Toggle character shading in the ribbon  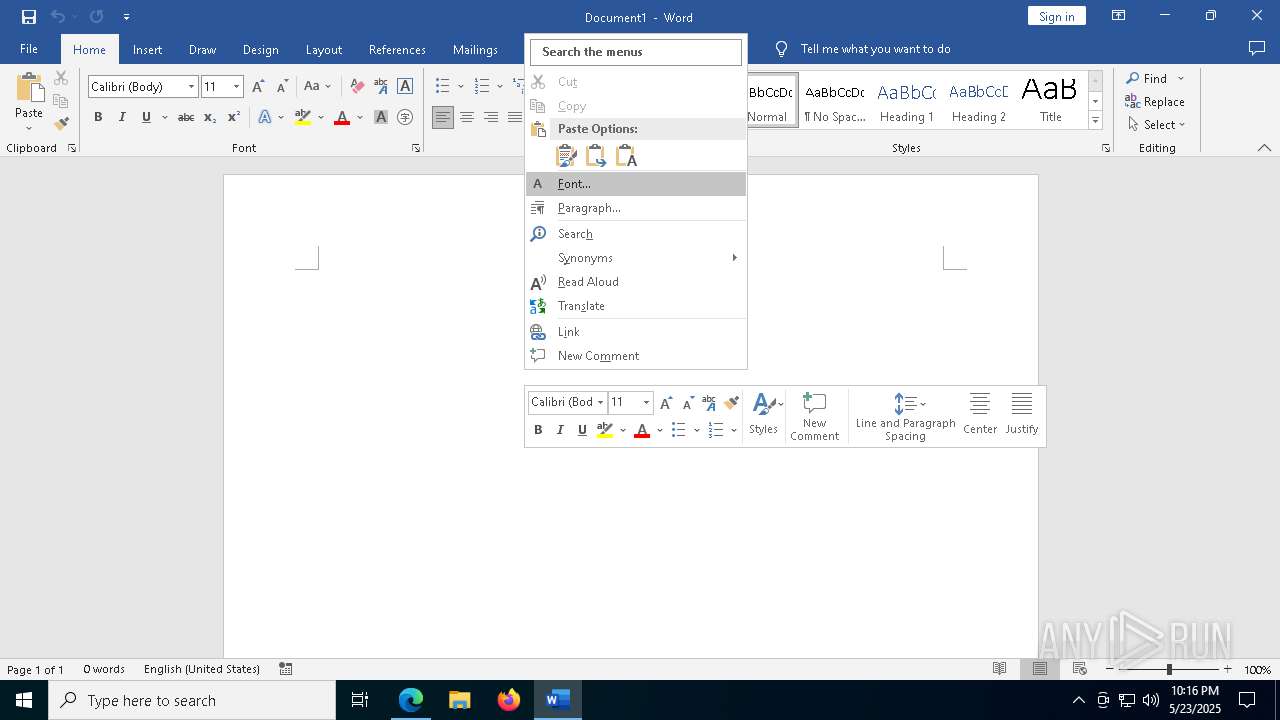[x=381, y=117]
